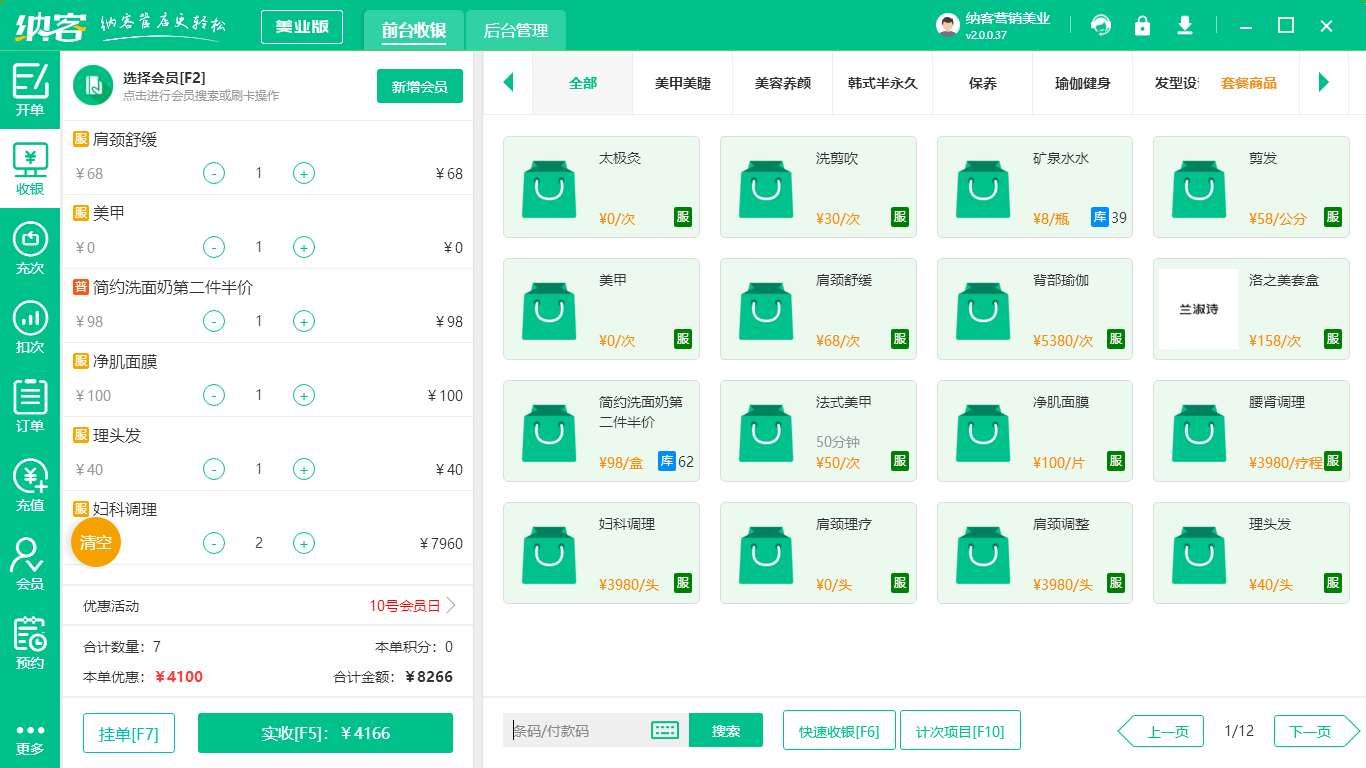Image resolution: width=1366 pixels, height=768 pixels.
Task: Increase quantity of 净肌面膜 in cart
Action: pos(304,395)
